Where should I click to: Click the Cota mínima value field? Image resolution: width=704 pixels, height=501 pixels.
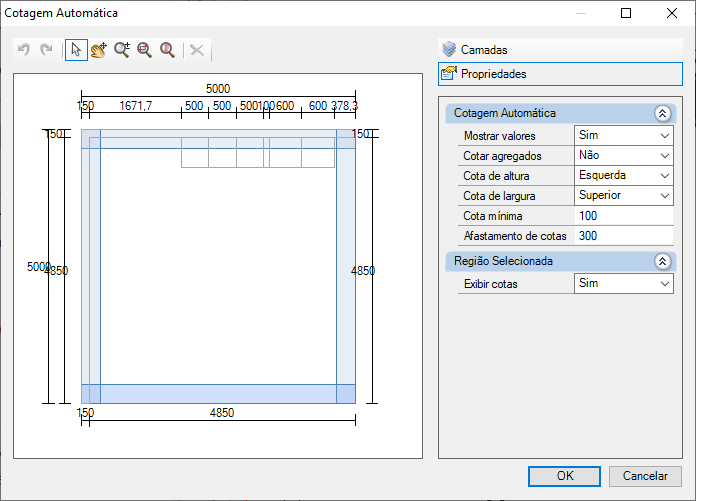tap(624, 216)
